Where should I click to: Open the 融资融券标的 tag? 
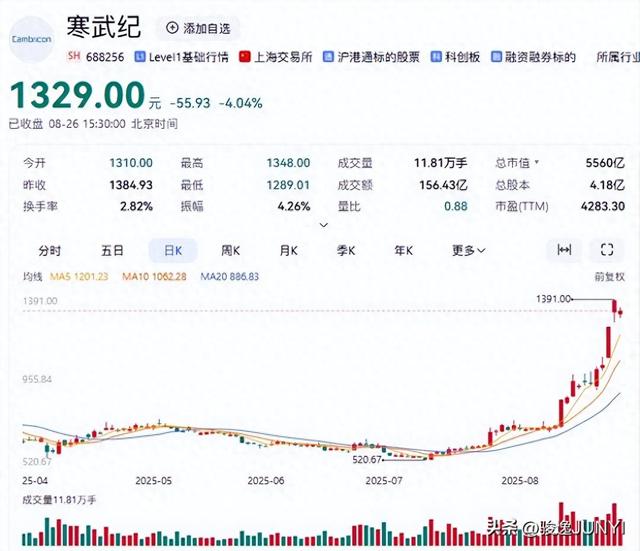pyautogui.click(x=533, y=57)
